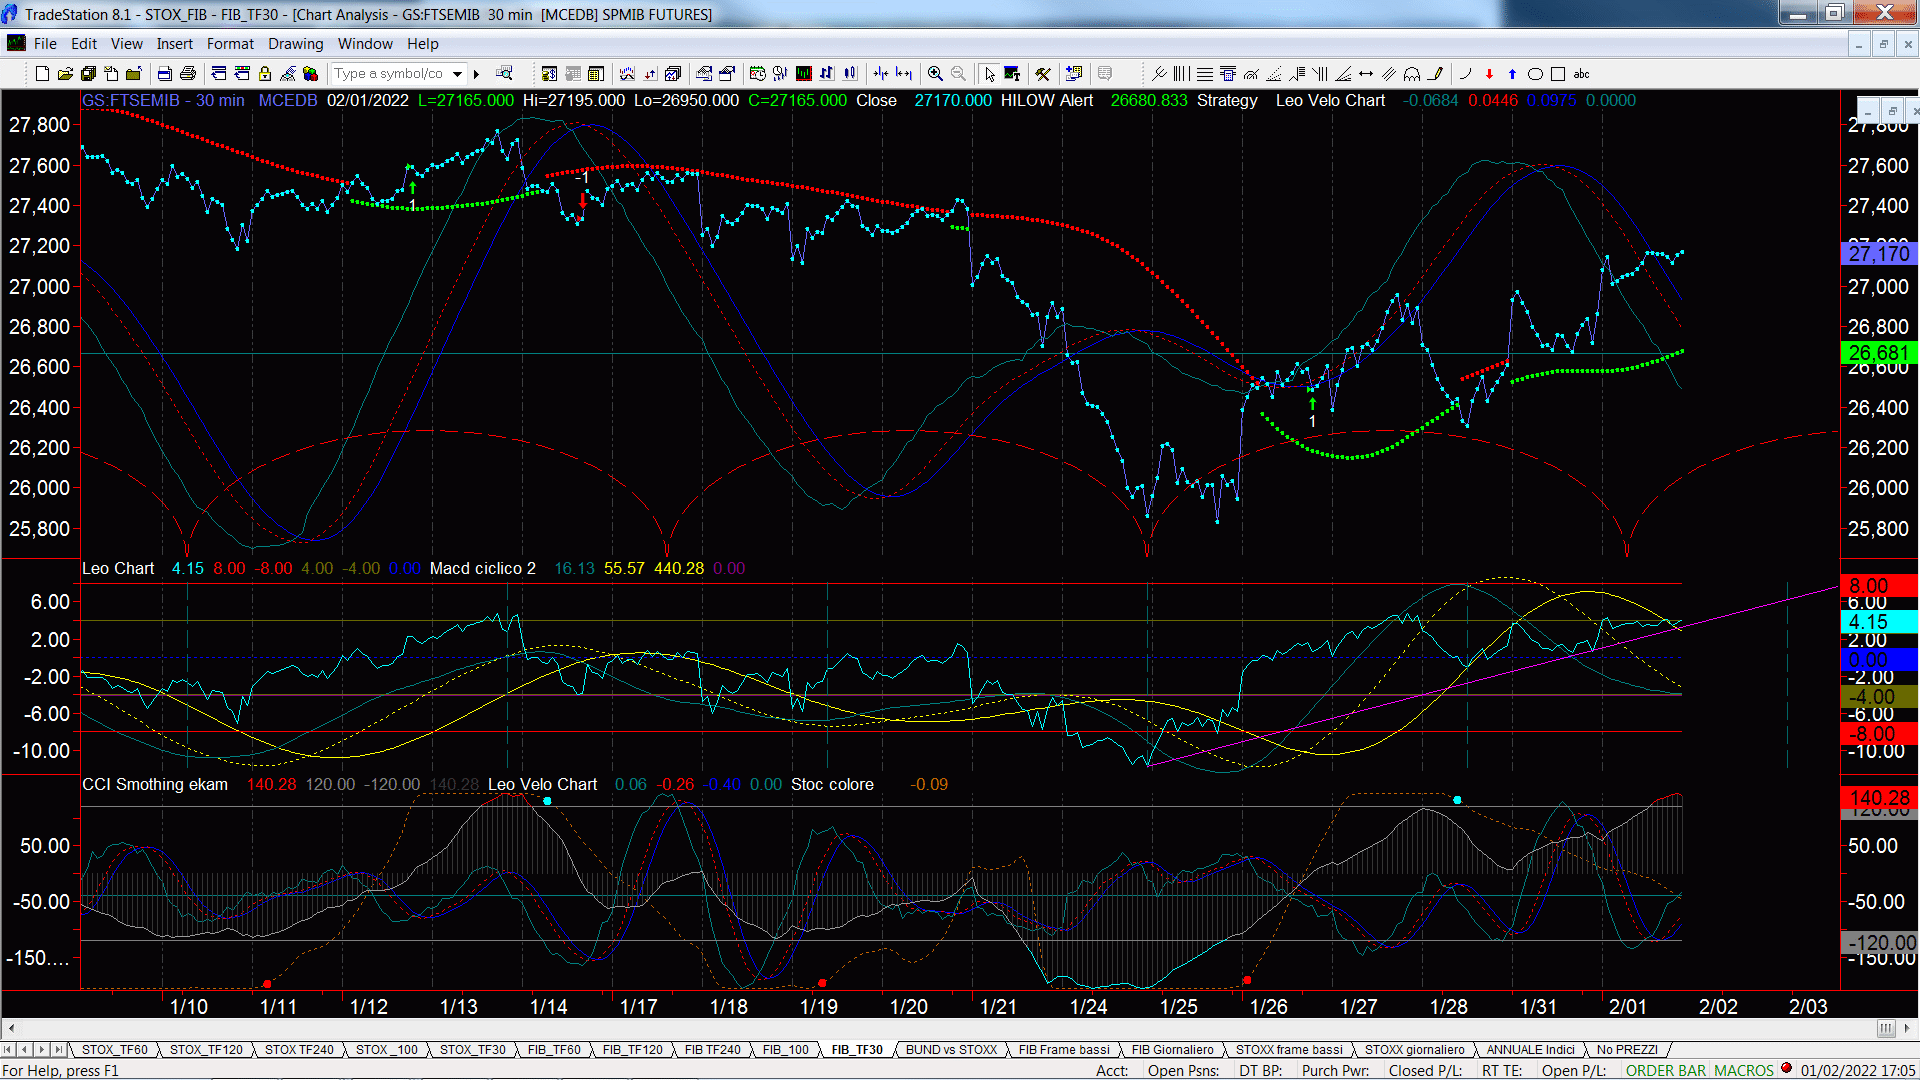
Task: Click the clock calendar icon in toolbar
Action: click(x=757, y=74)
